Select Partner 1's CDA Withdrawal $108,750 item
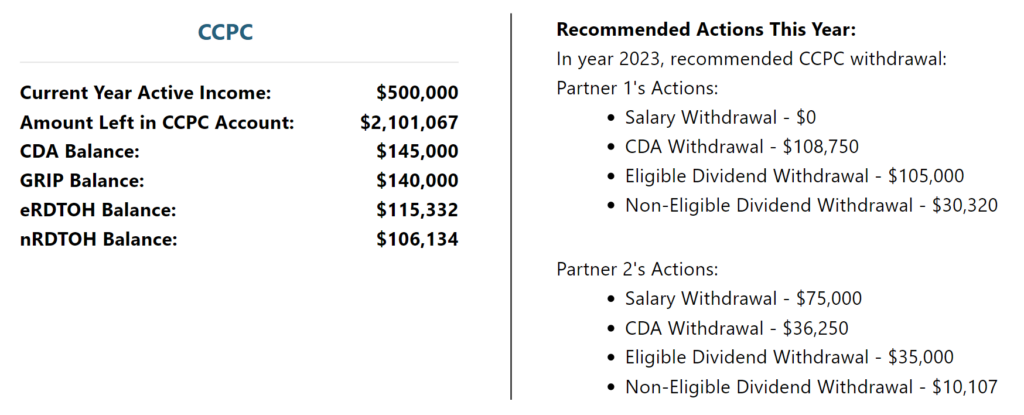The image size is (1024, 415). tap(742, 146)
